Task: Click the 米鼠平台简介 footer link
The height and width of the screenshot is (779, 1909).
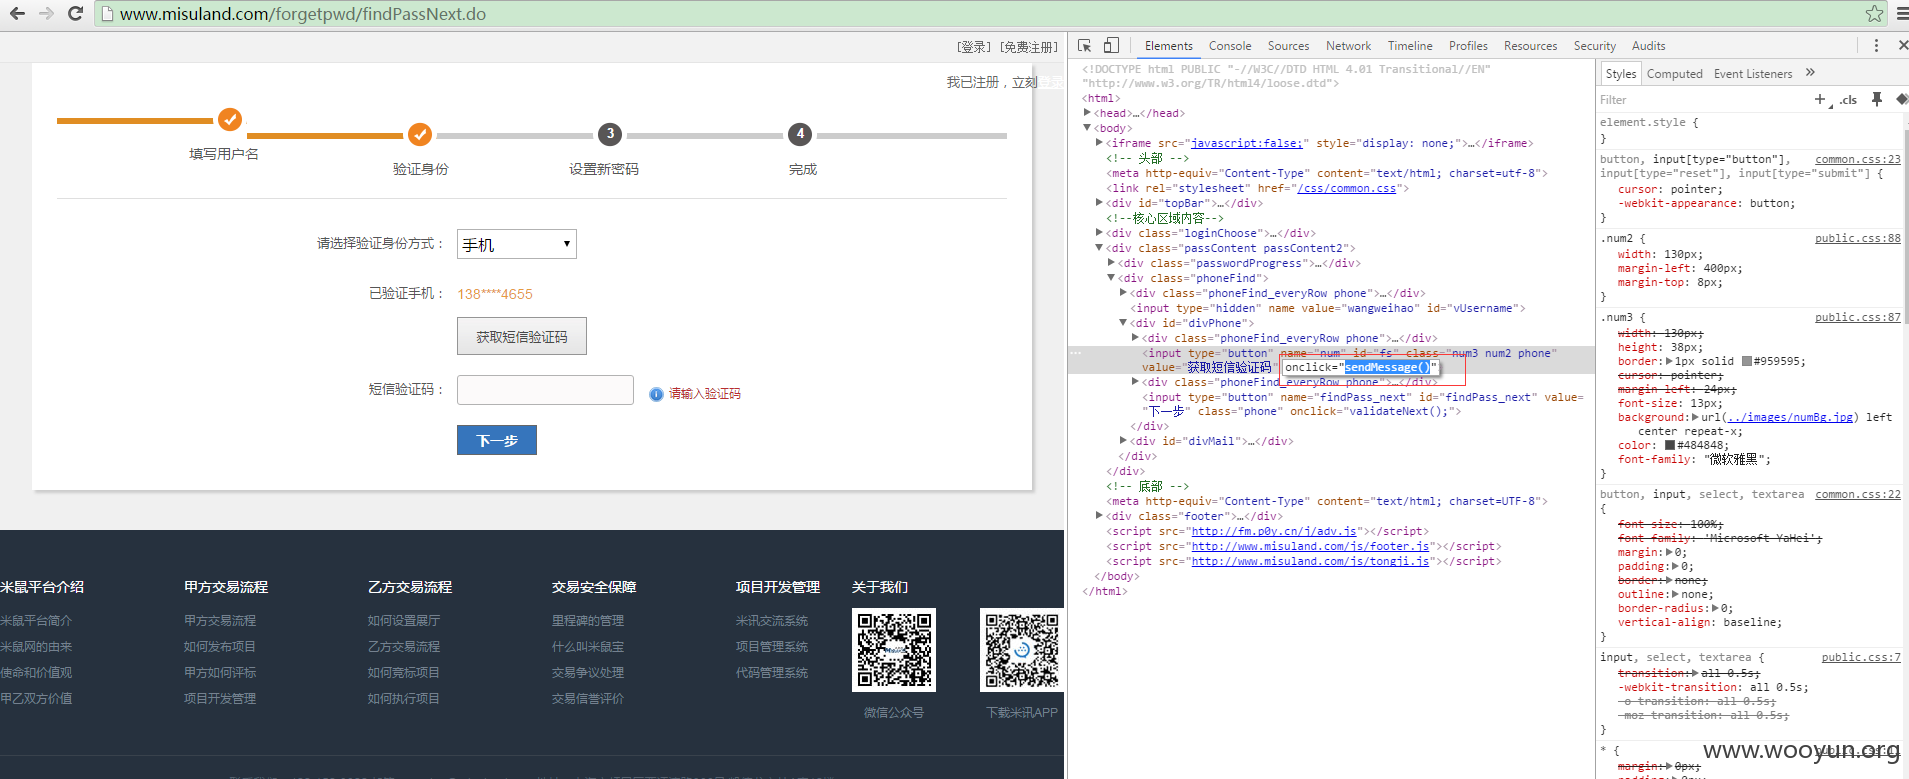Action: 36,621
